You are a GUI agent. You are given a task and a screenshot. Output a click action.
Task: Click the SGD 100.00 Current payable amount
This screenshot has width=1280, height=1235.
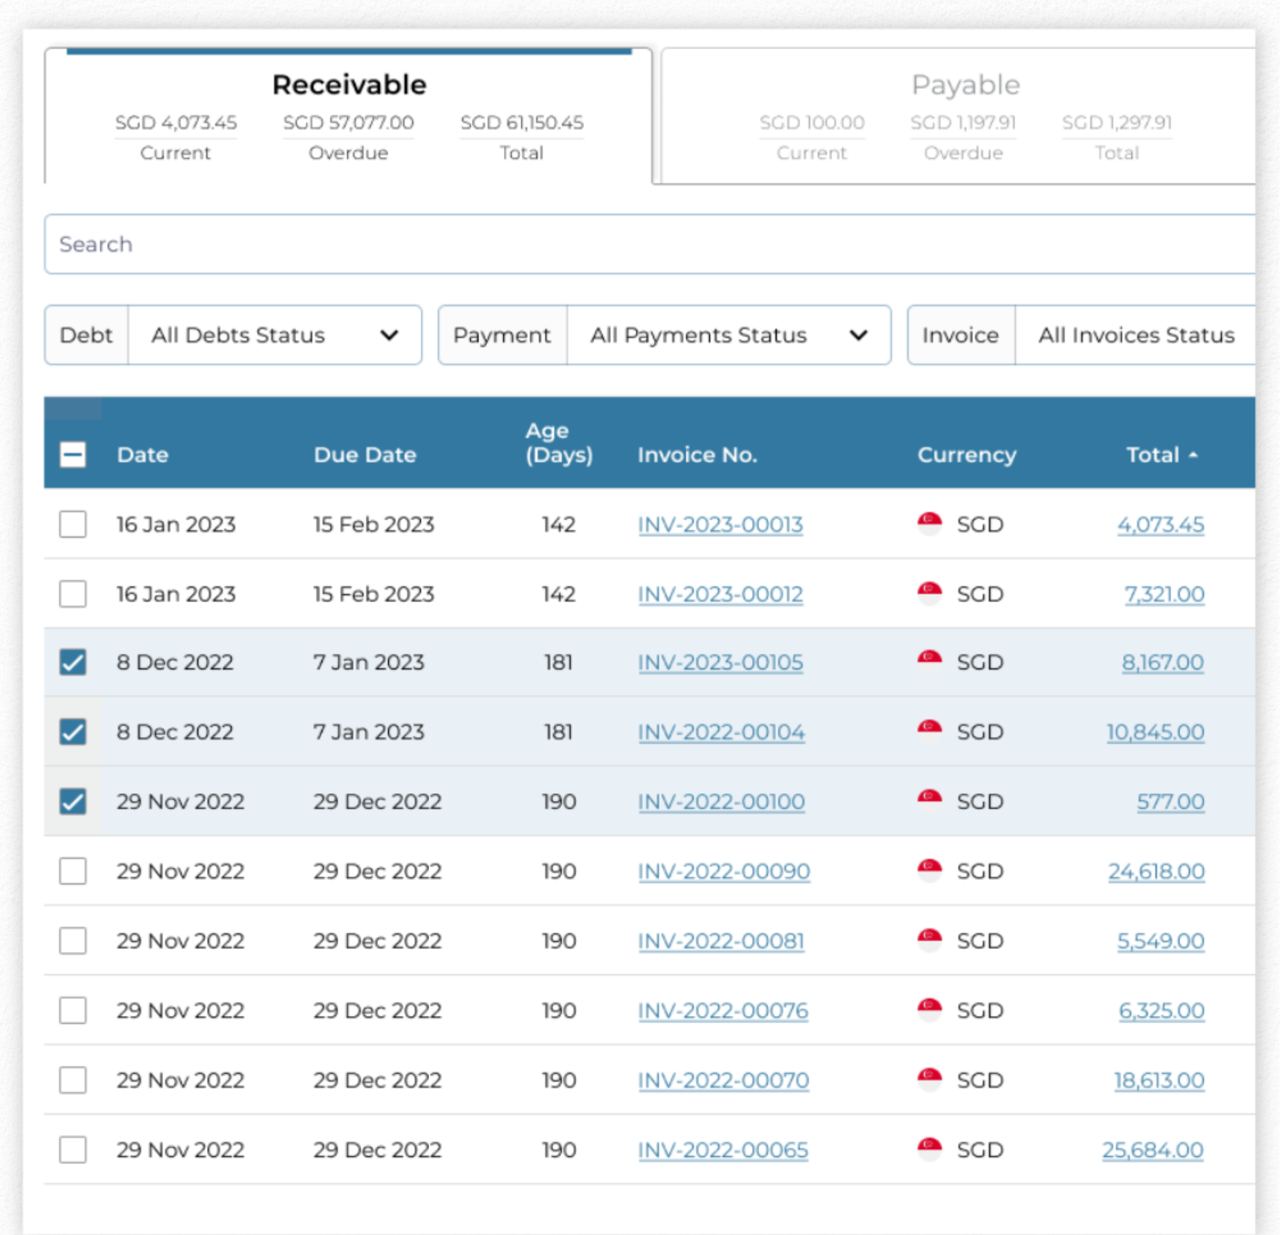[x=811, y=123]
